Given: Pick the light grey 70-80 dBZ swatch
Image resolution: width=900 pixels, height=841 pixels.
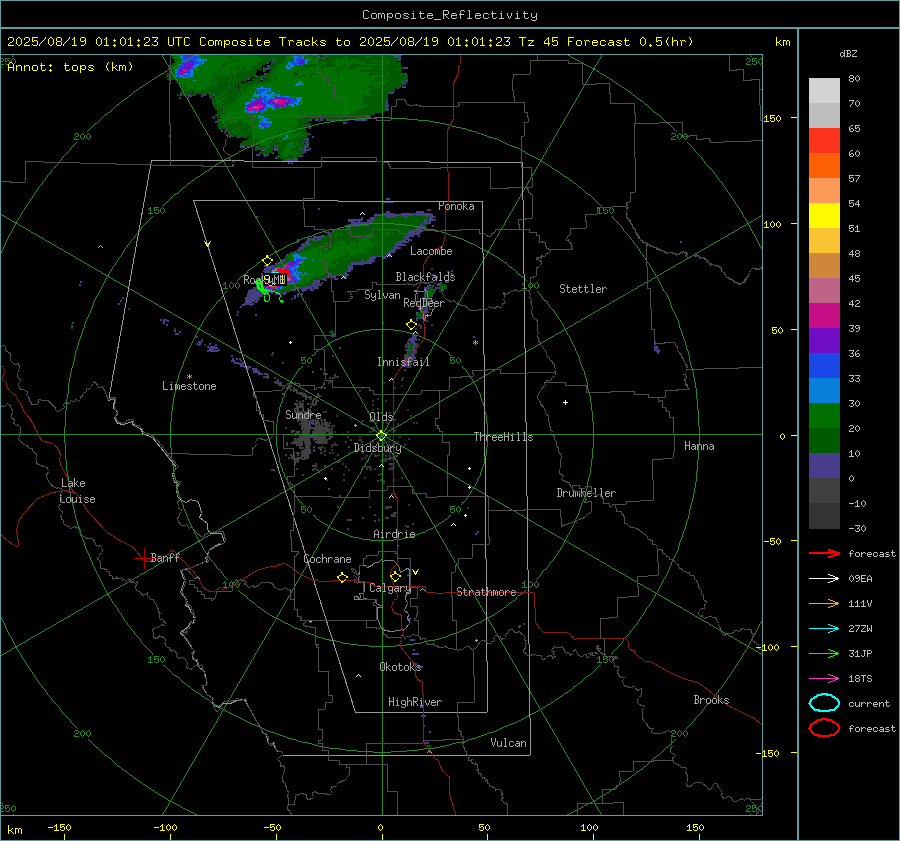Looking at the screenshot, I should 824,91.
